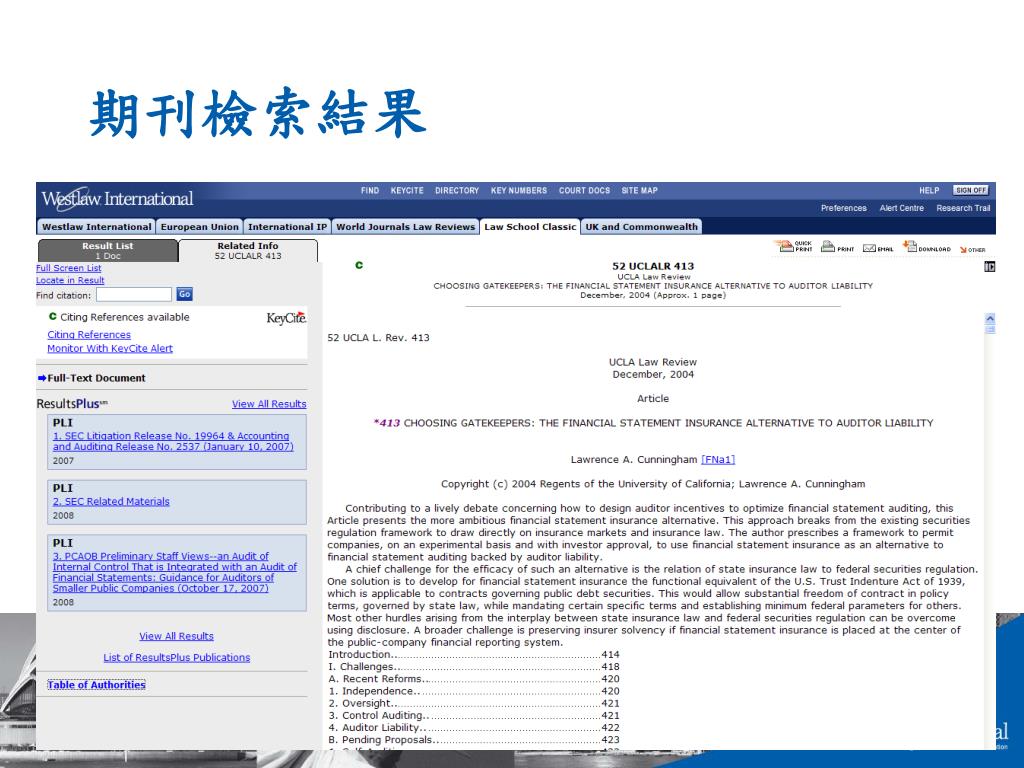Image resolution: width=1024 pixels, height=768 pixels.
Task: Click the FNa1 footnote link
Action: tap(718, 460)
